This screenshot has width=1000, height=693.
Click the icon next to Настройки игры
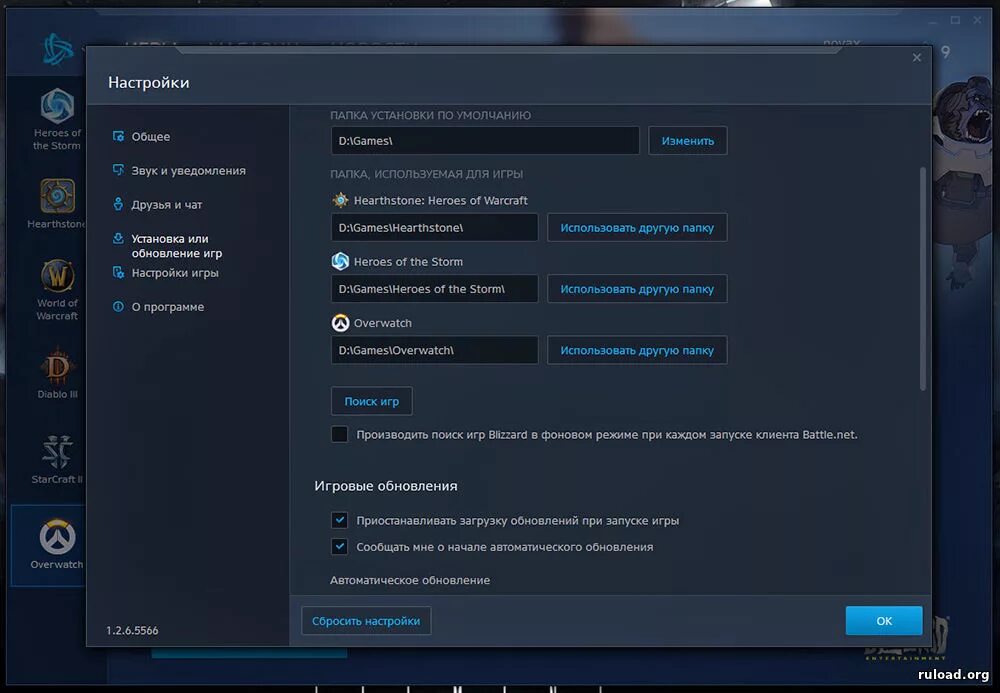pos(118,272)
